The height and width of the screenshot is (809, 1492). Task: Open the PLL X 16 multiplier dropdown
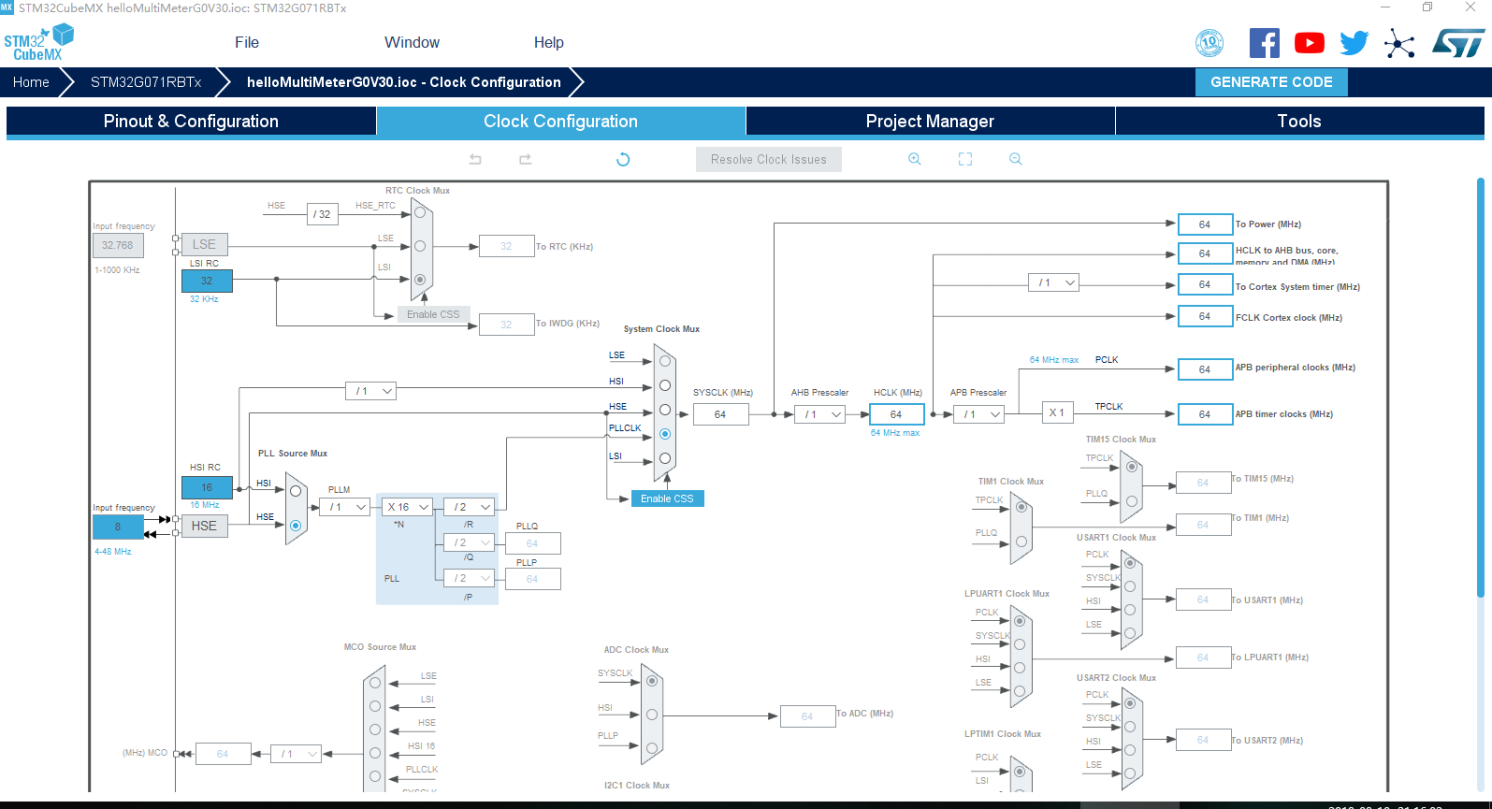click(407, 507)
